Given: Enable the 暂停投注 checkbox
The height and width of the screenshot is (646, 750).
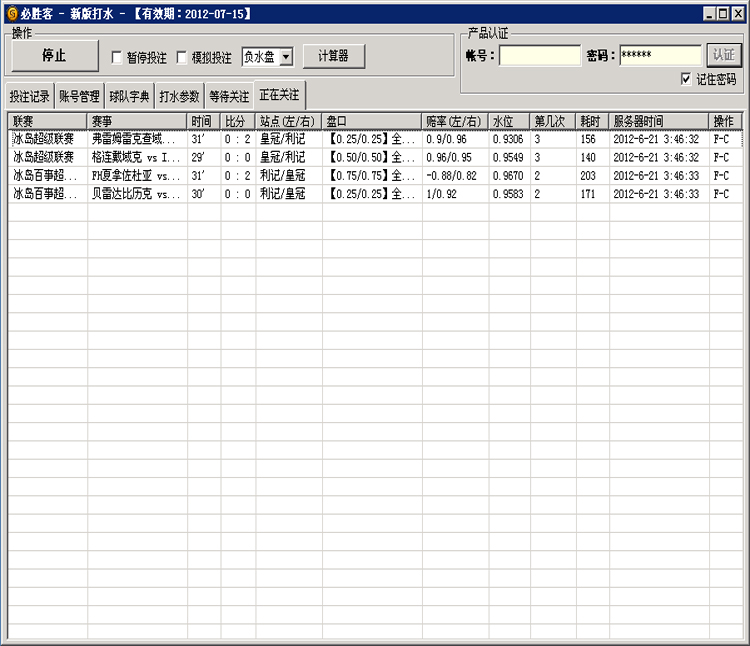Looking at the screenshot, I should click(117, 58).
